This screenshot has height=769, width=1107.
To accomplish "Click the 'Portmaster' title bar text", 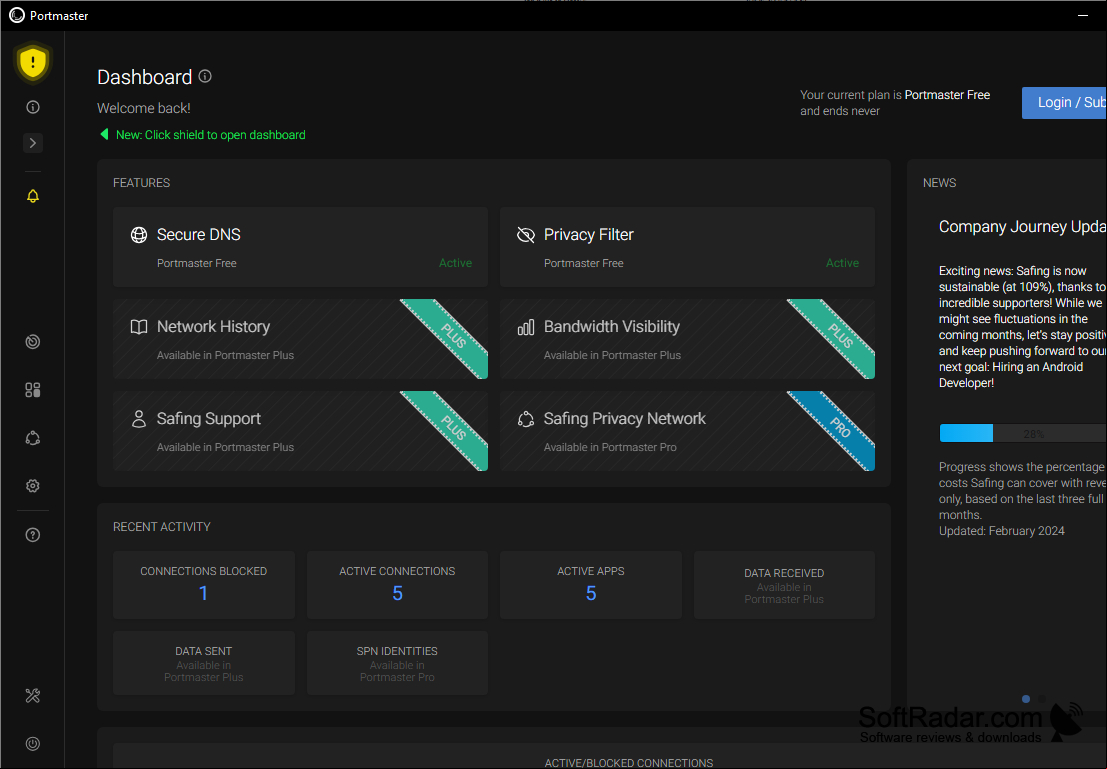I will pyautogui.click(x=59, y=16).
